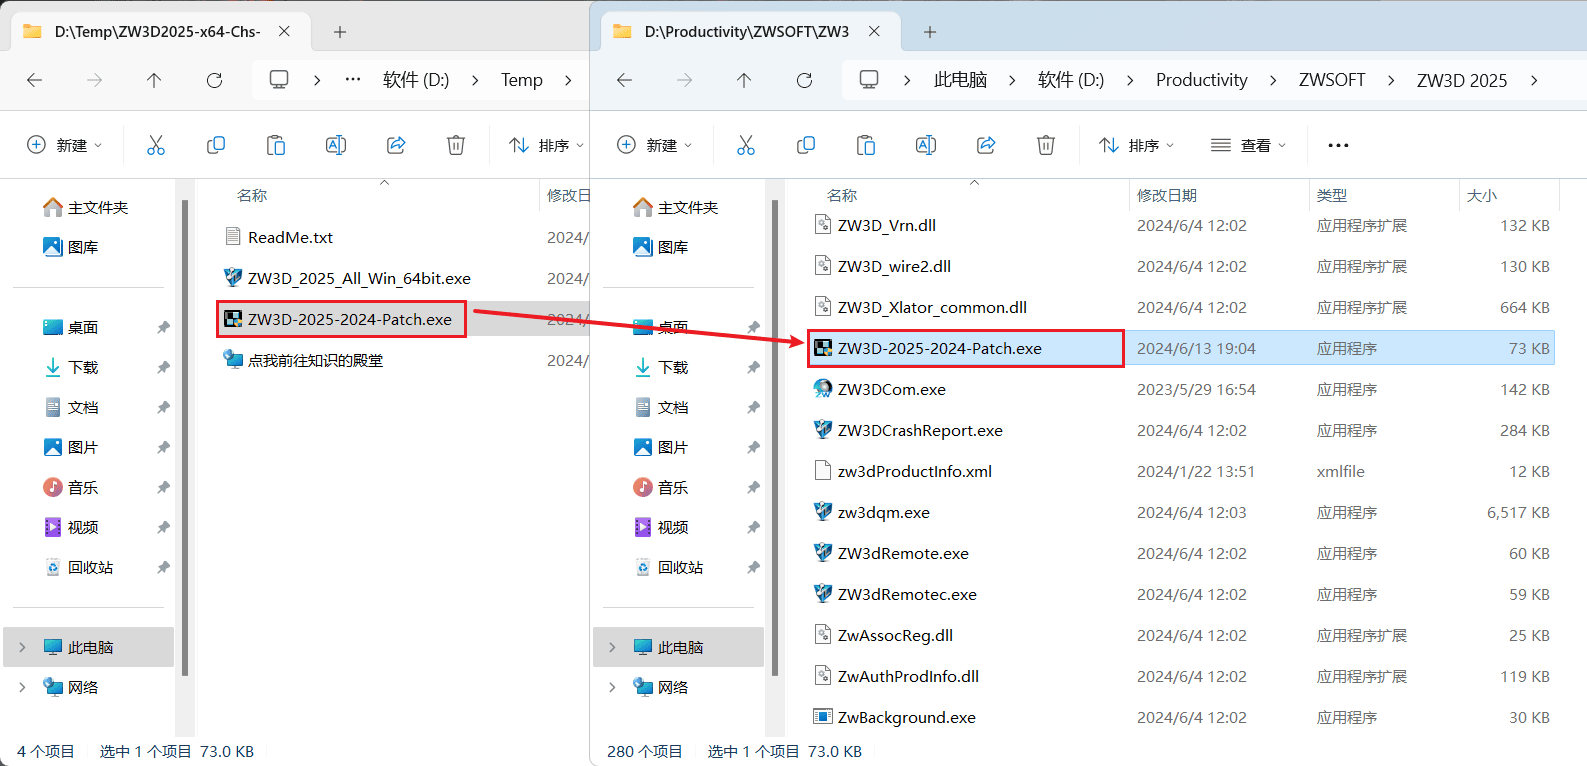Expand 网络 tree node in left window

[x=22, y=687]
